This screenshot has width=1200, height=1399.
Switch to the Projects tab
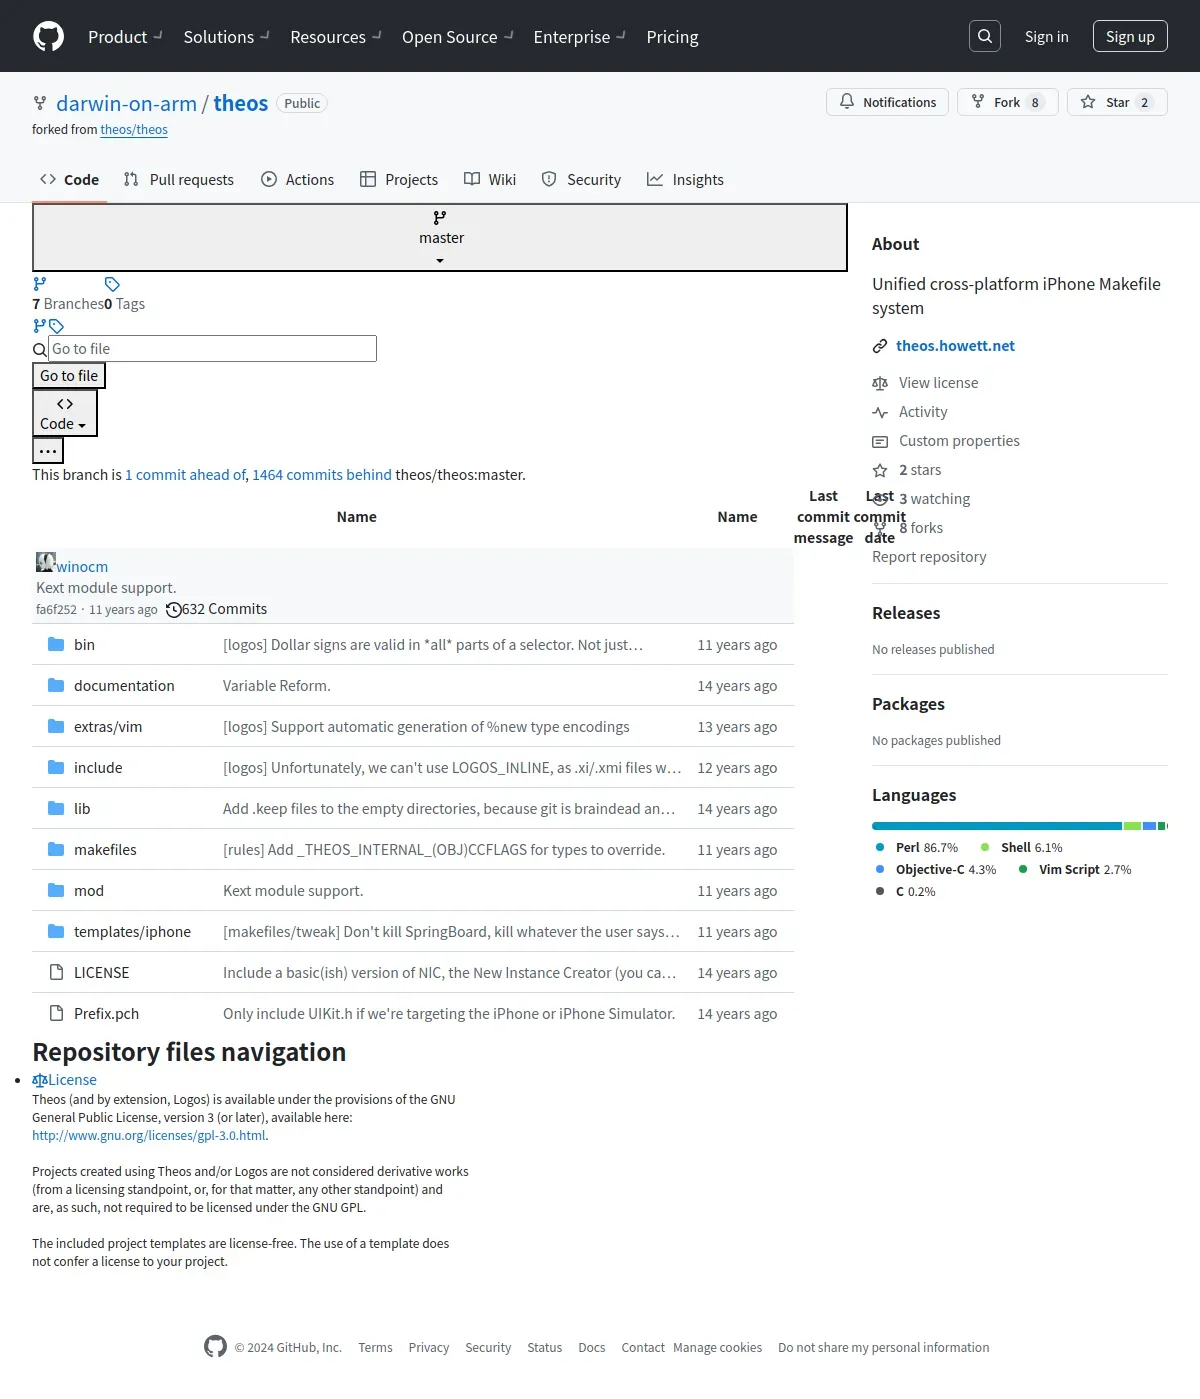399,180
